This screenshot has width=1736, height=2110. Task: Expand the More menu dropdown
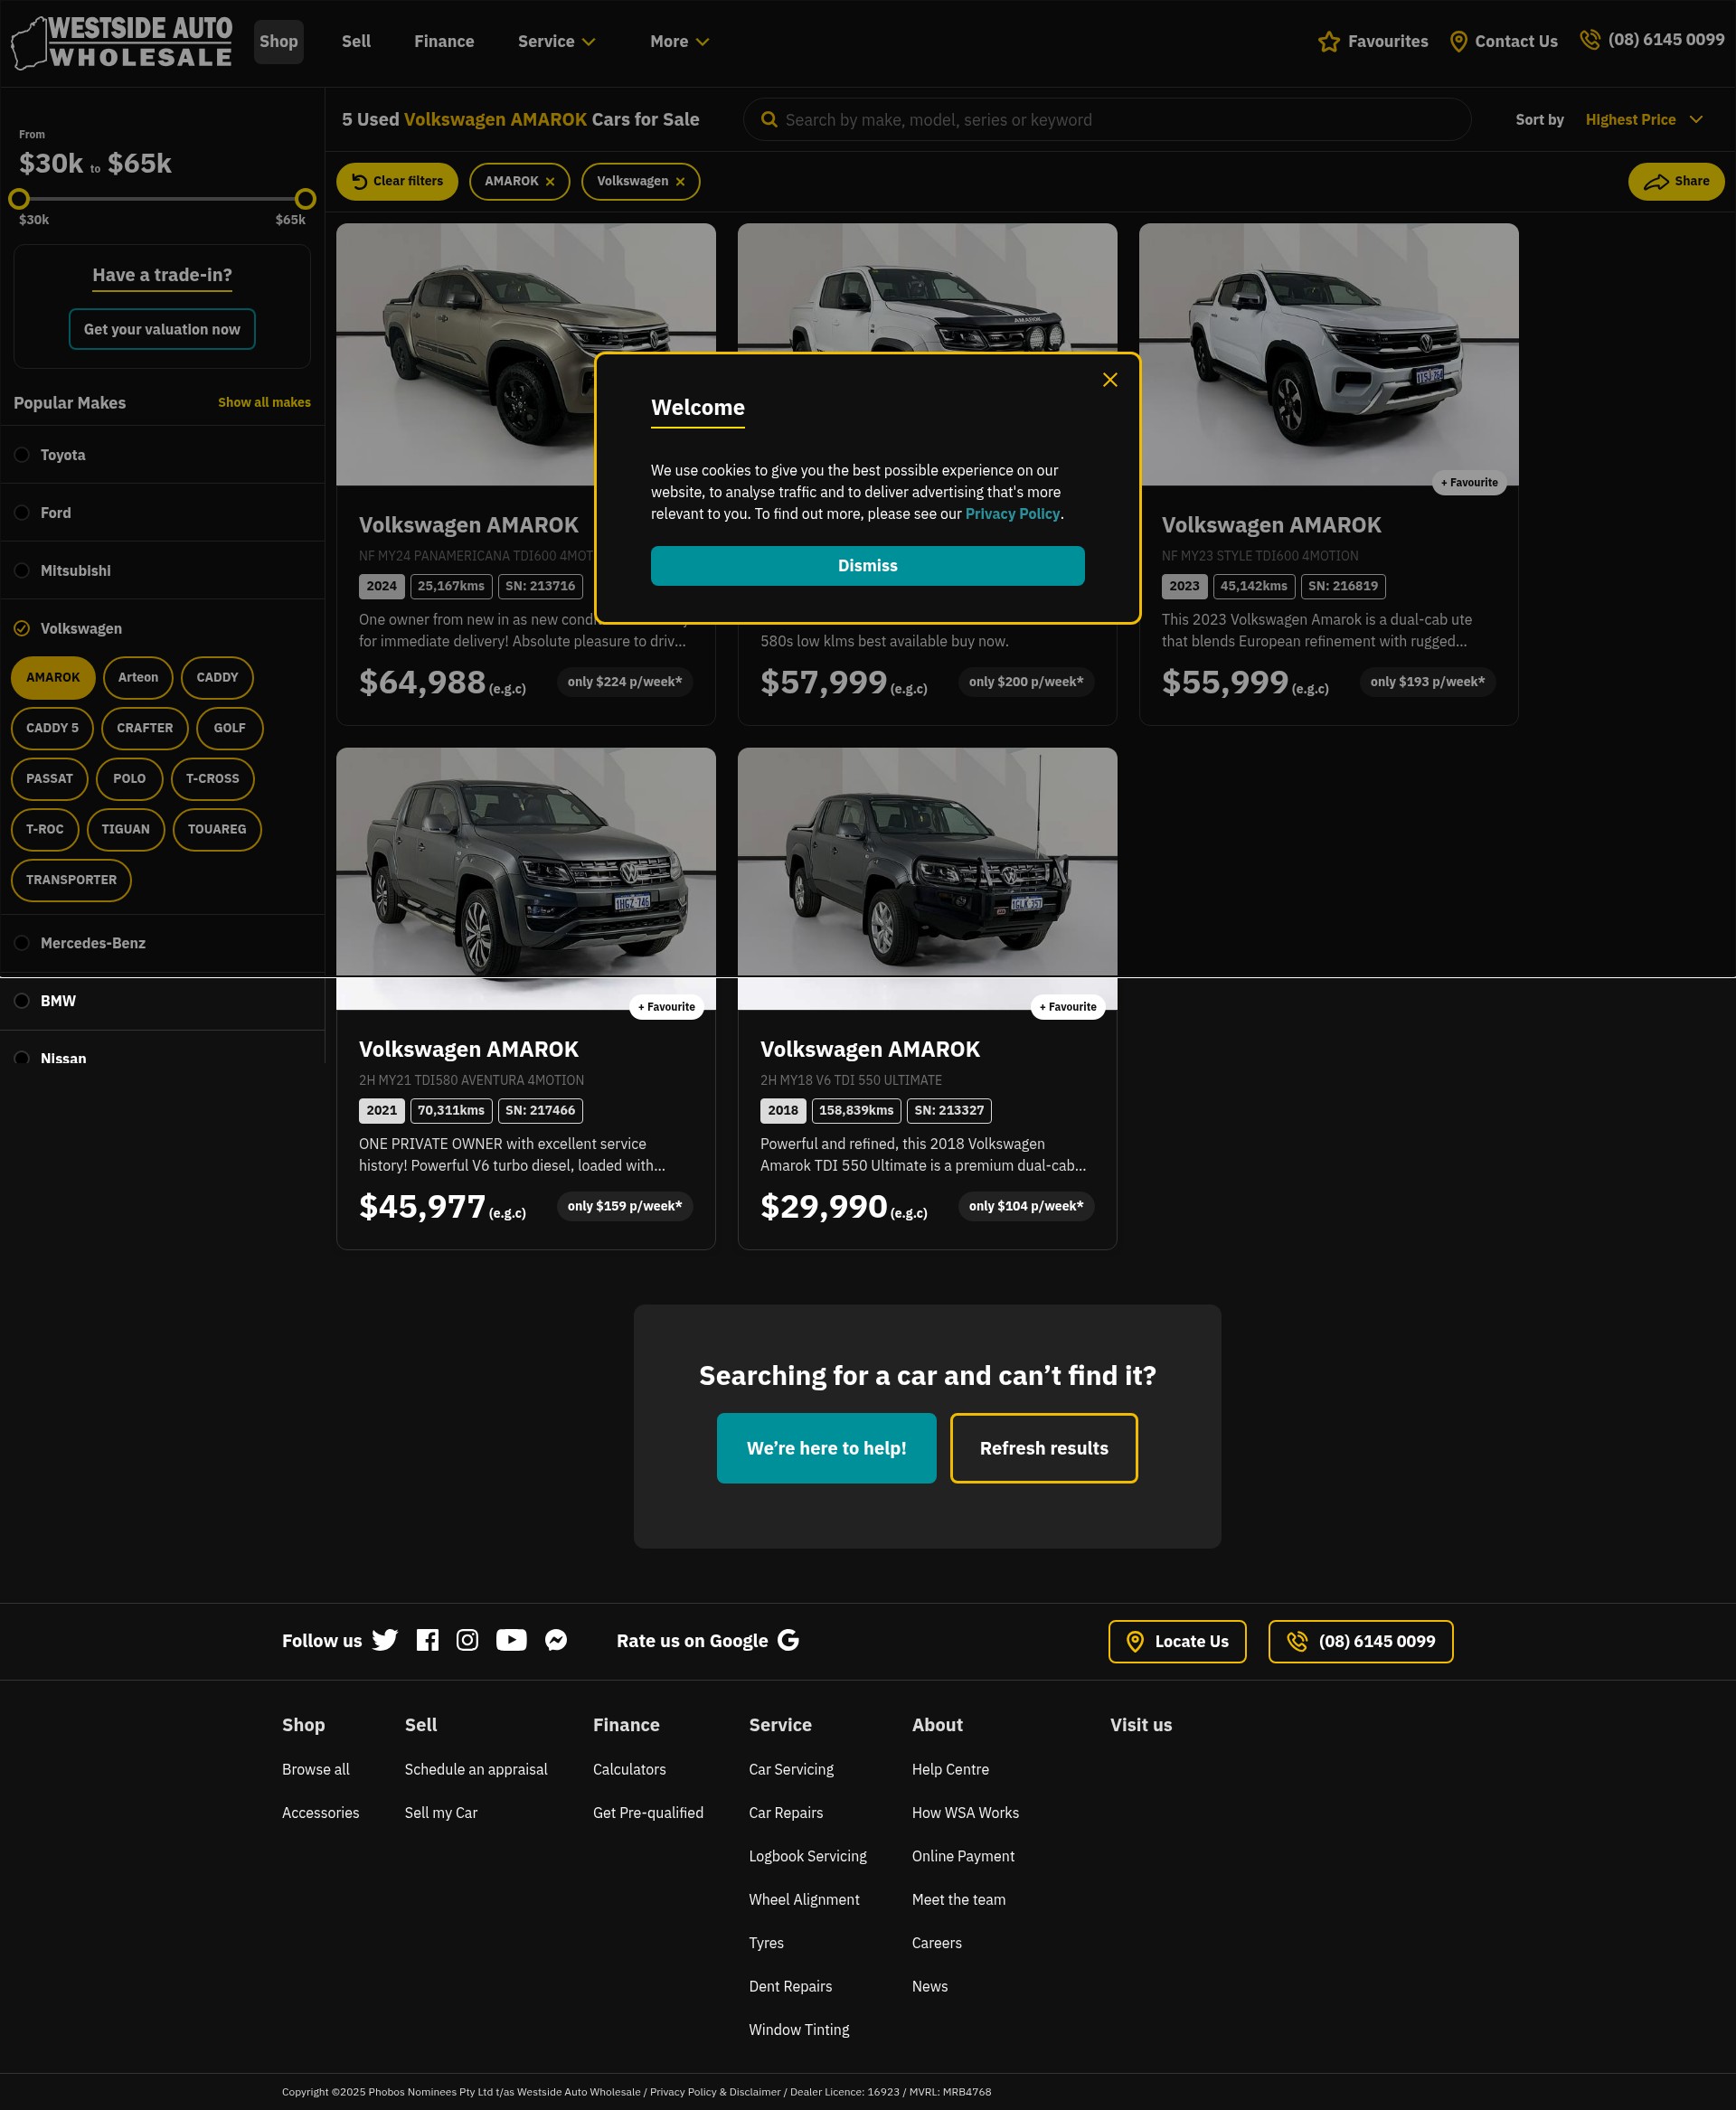point(680,42)
